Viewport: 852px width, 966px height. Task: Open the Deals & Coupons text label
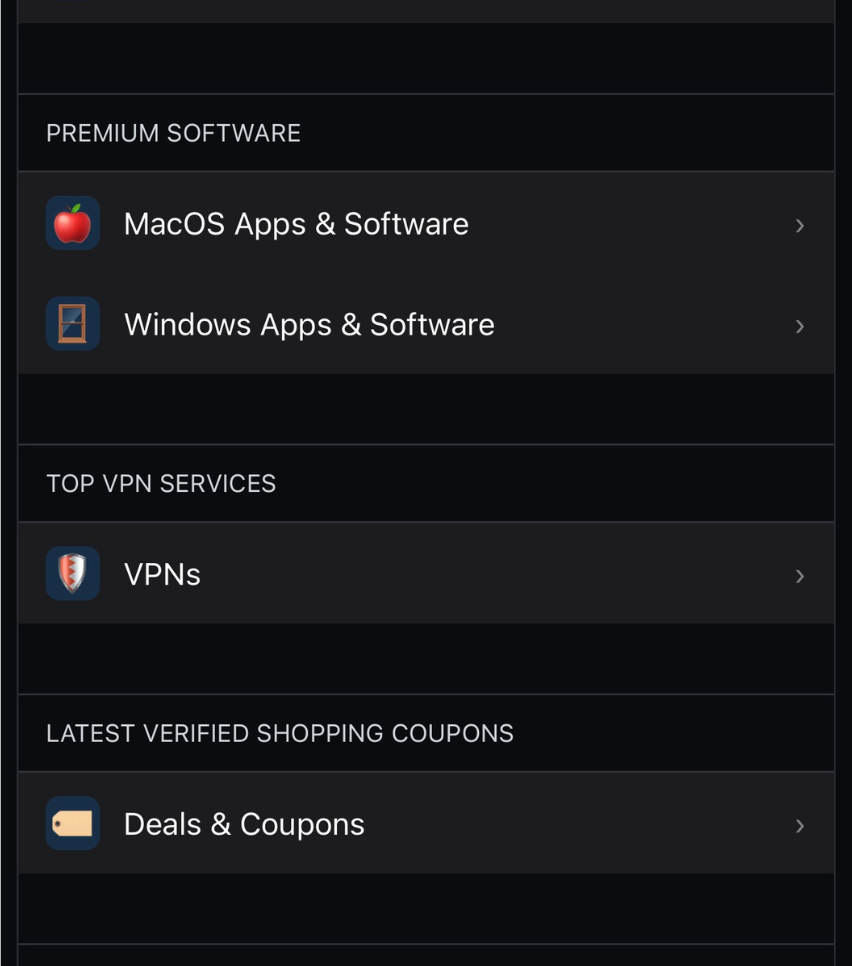244,825
